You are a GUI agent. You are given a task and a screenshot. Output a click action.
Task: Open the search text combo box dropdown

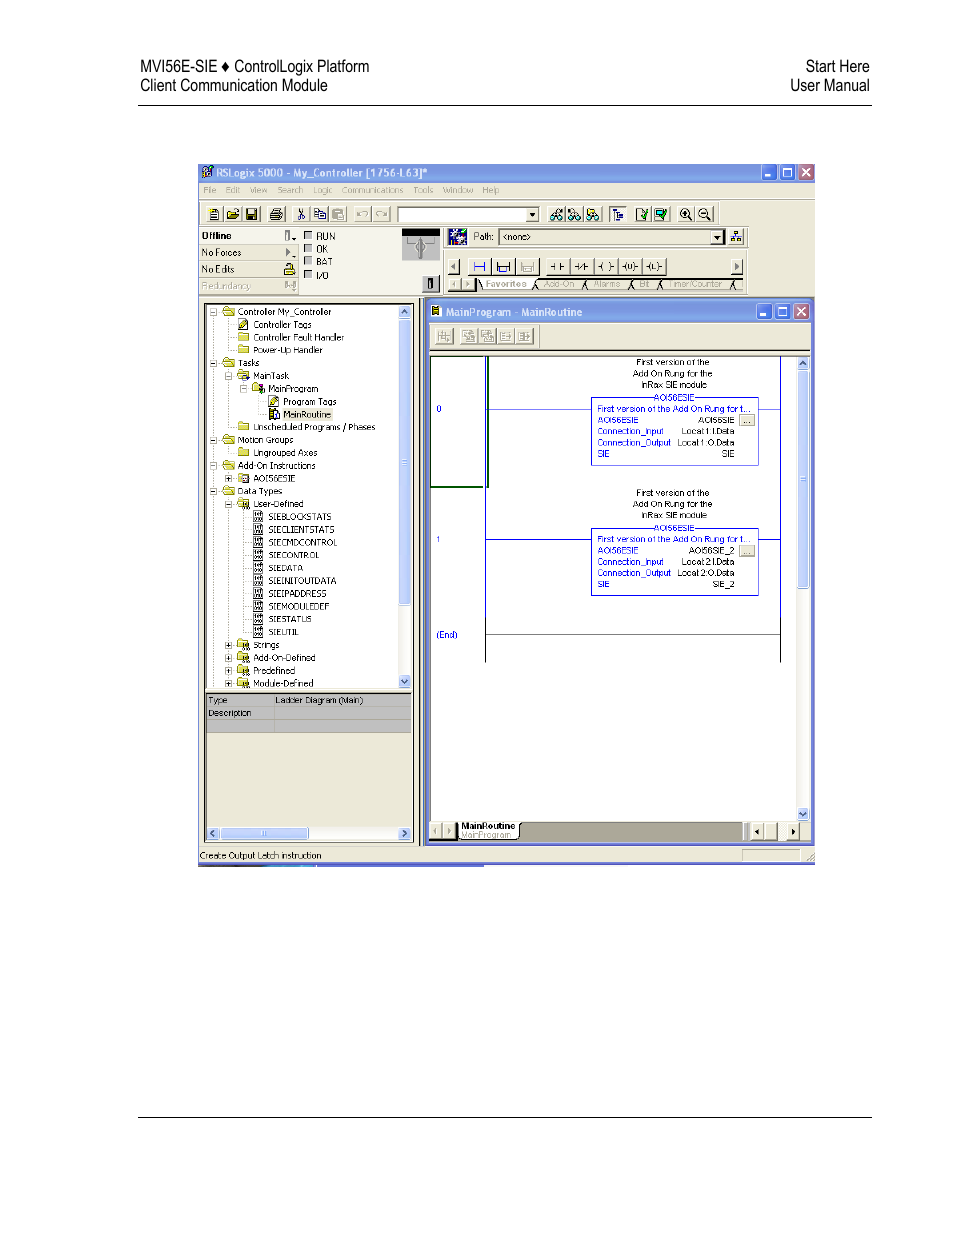coord(532,214)
